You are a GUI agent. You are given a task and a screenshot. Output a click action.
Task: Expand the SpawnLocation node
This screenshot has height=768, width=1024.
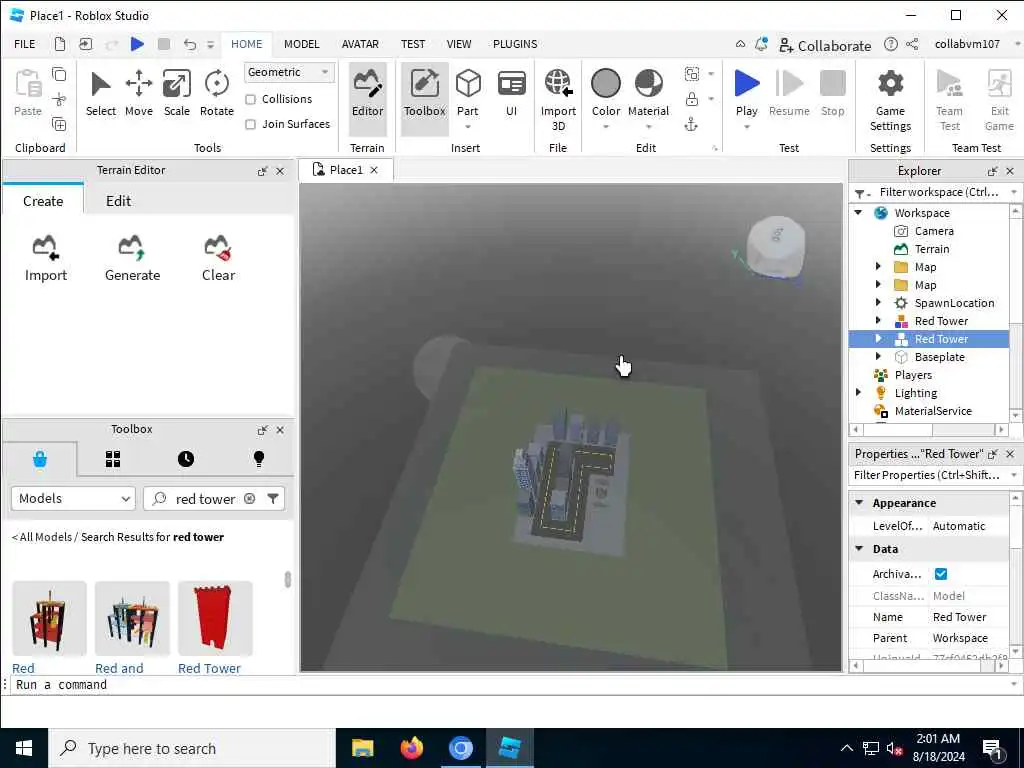click(x=878, y=302)
